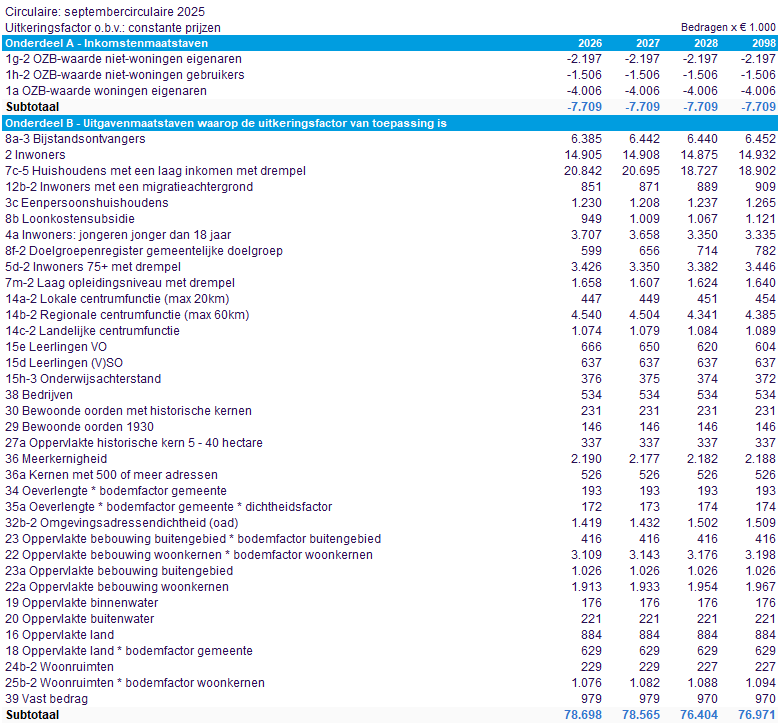Click the 8a-3 Bijstandsontvangers row label
The height and width of the screenshot is (723, 782).
coord(75,139)
